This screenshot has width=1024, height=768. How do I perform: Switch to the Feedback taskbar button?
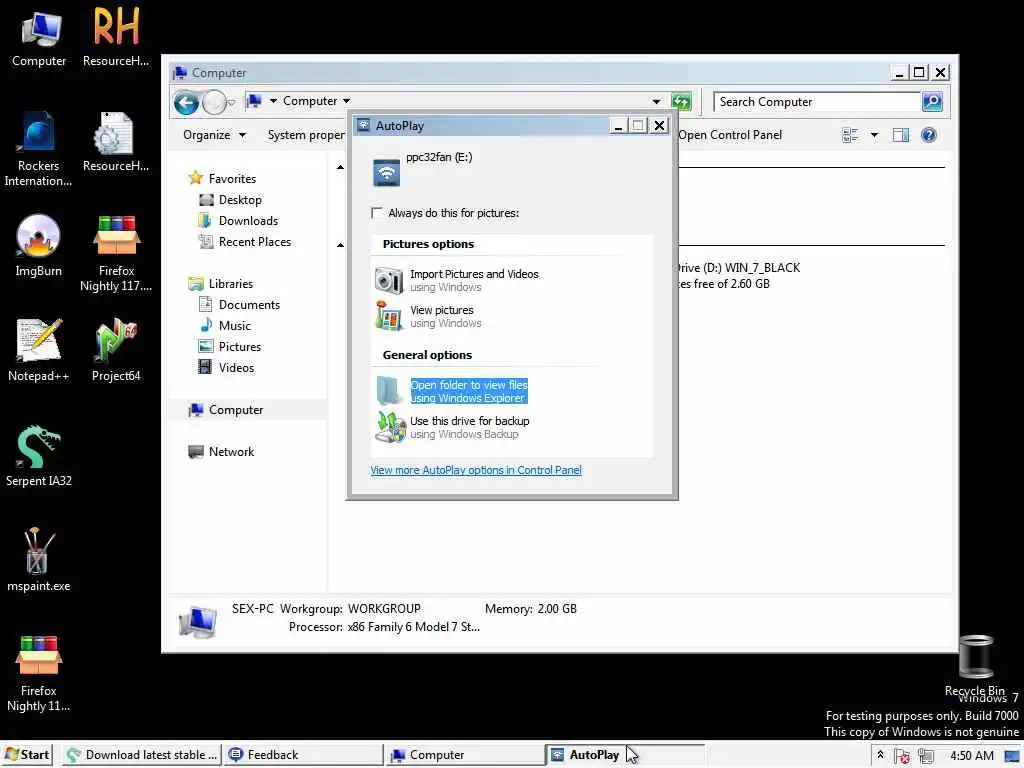[304, 754]
